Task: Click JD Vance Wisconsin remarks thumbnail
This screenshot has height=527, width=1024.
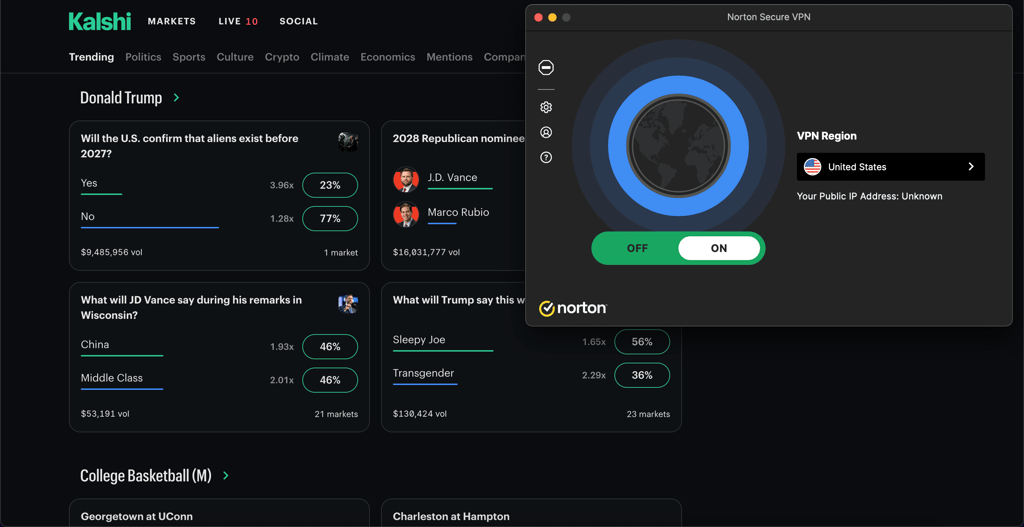Action: [x=347, y=304]
